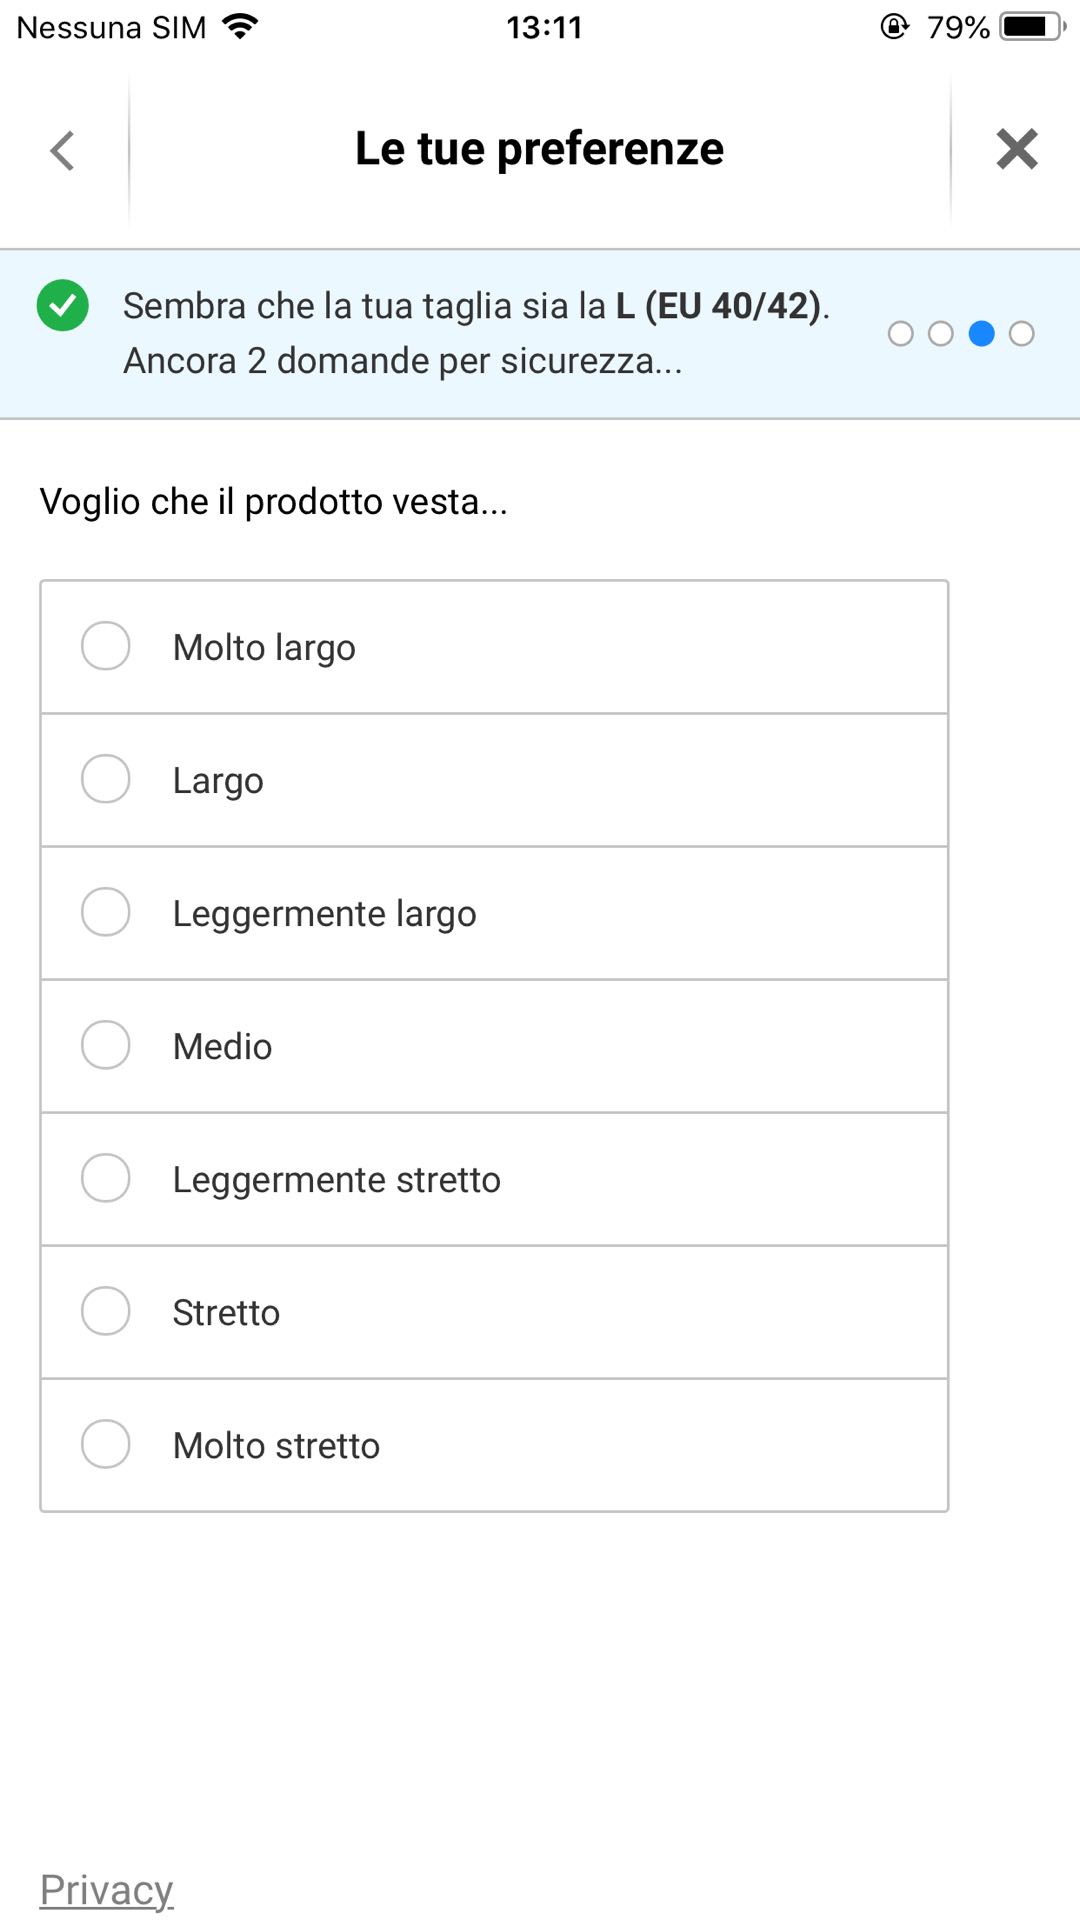Jump to the last progress step dot
Image resolution: width=1080 pixels, height=1920 pixels.
(1021, 334)
